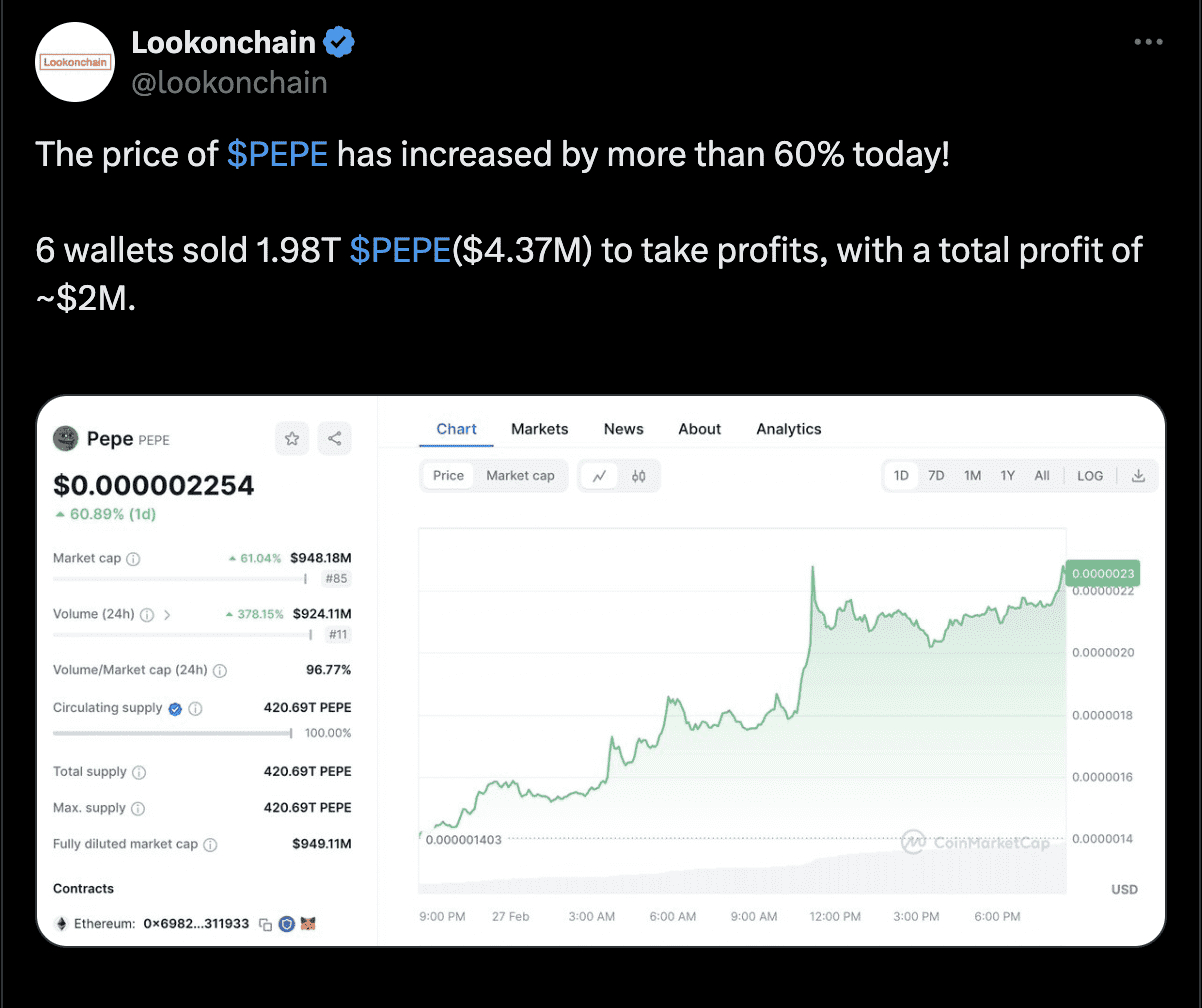Open the tweet options ellipsis menu

coord(1147,41)
